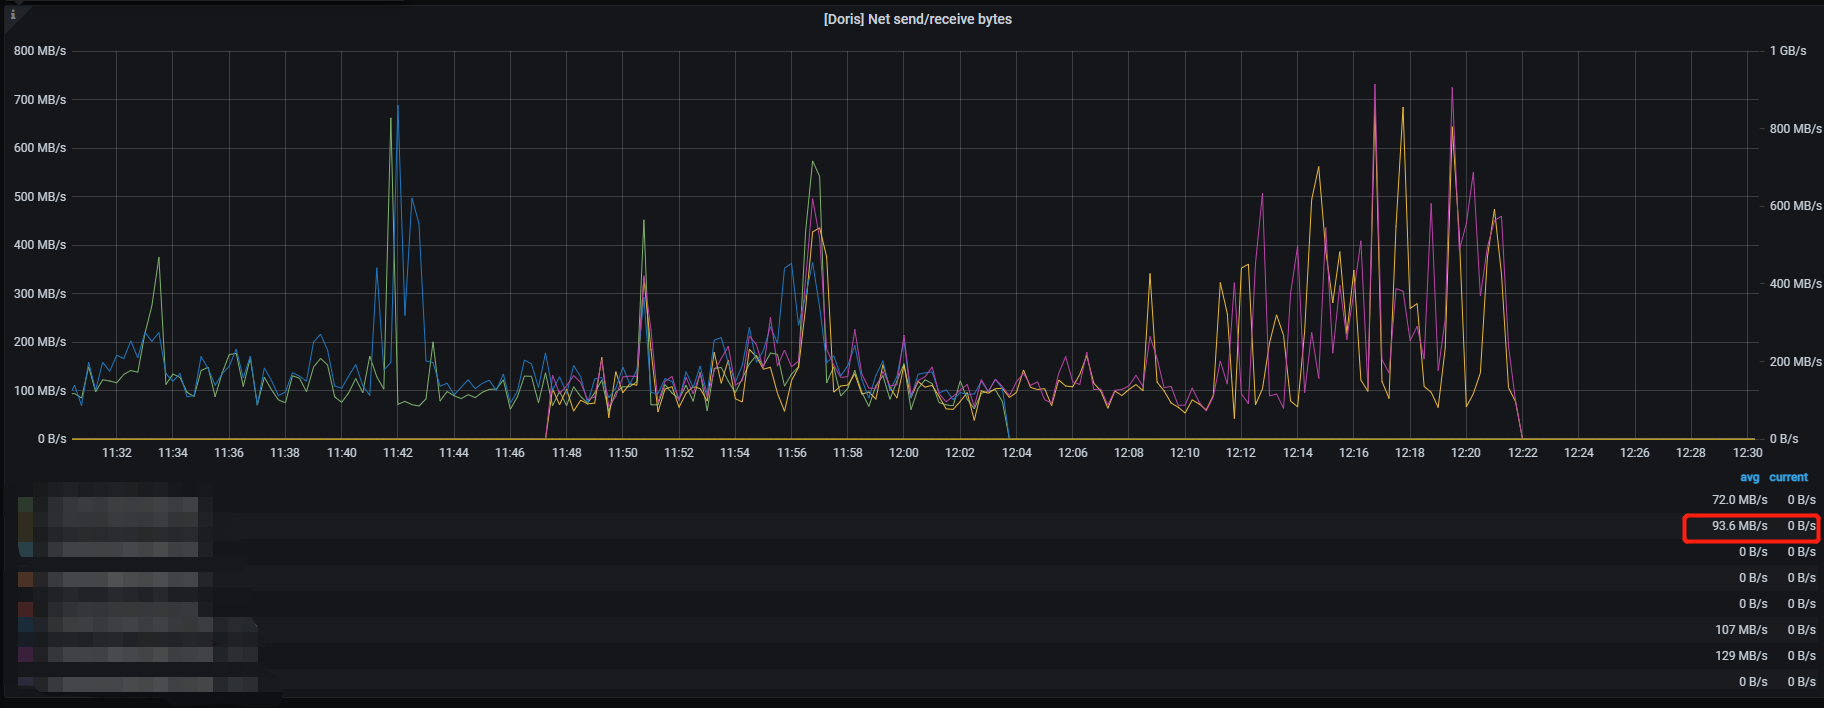Select the 72.0 MB/s avg legend value
Screen dimensions: 1824x708
click(1739, 500)
